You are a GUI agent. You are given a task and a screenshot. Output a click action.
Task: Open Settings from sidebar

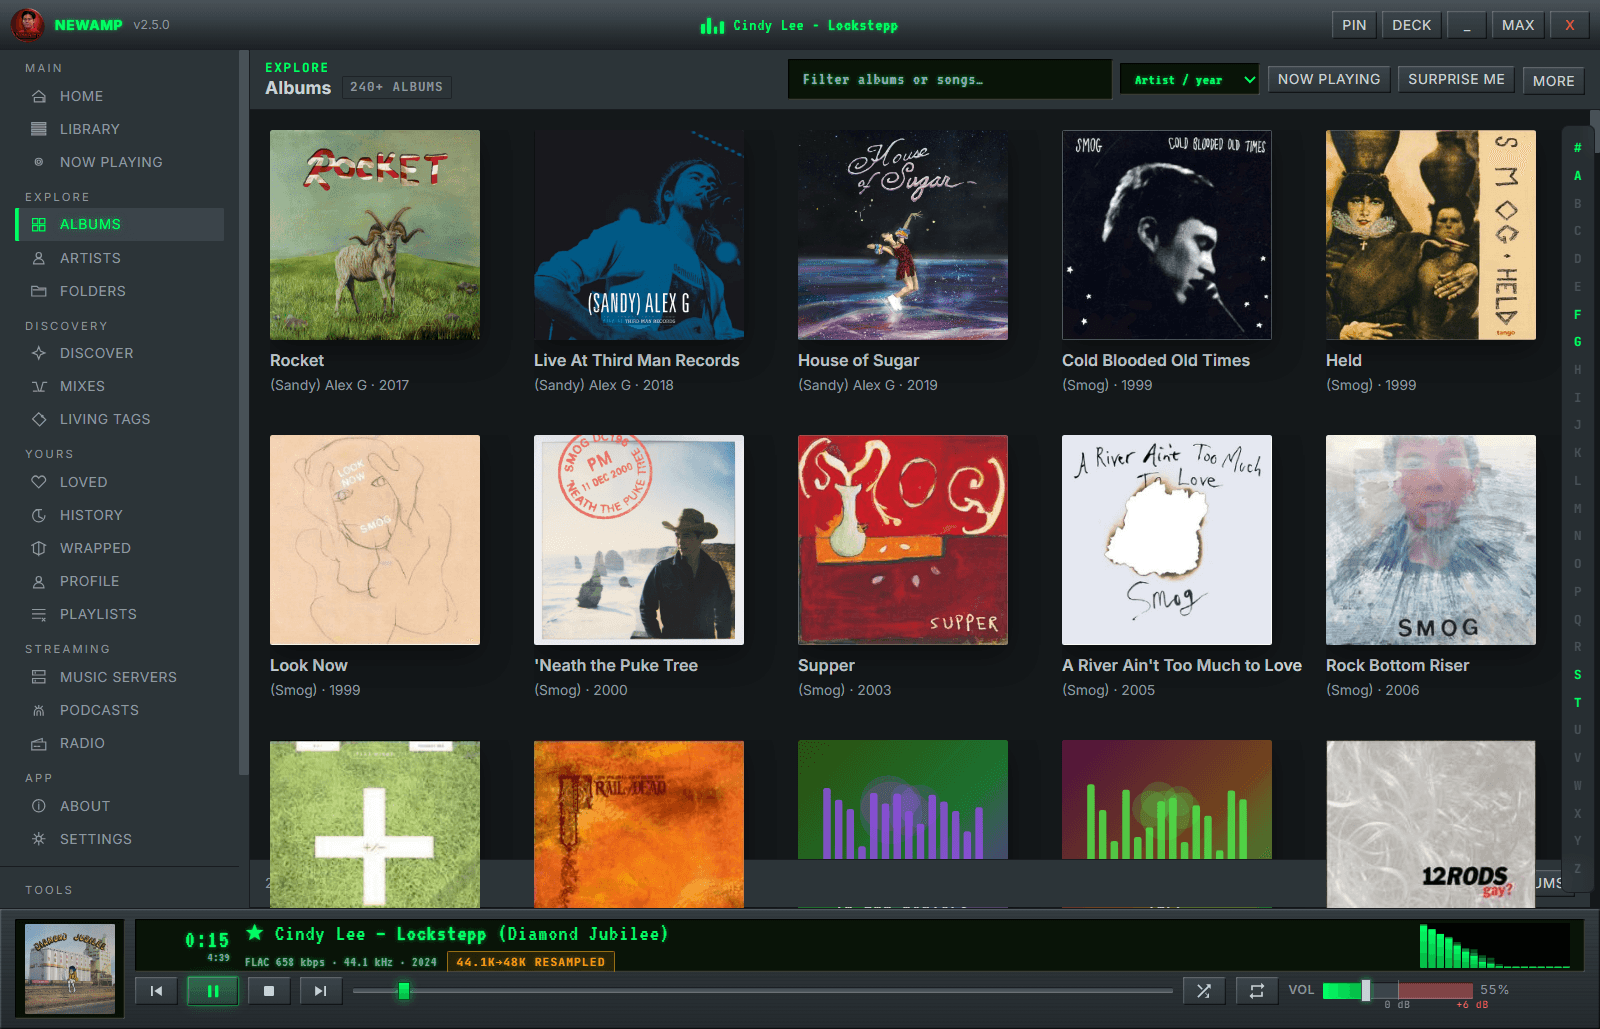tap(119, 839)
